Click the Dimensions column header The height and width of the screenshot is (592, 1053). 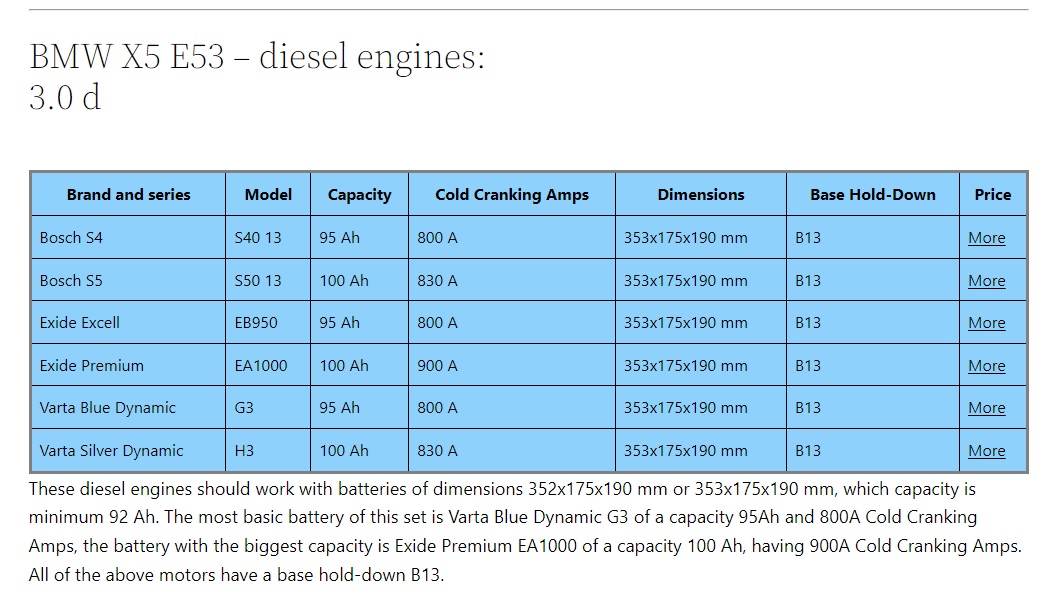point(700,195)
